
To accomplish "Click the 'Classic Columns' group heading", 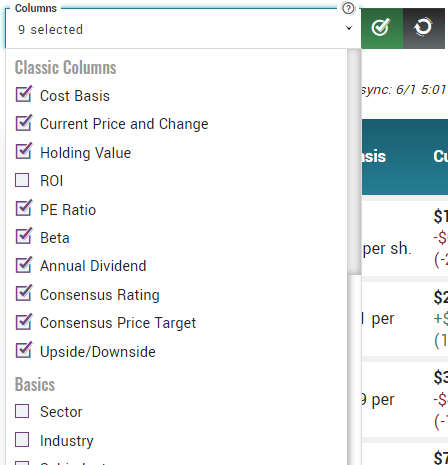I will (x=65, y=68).
